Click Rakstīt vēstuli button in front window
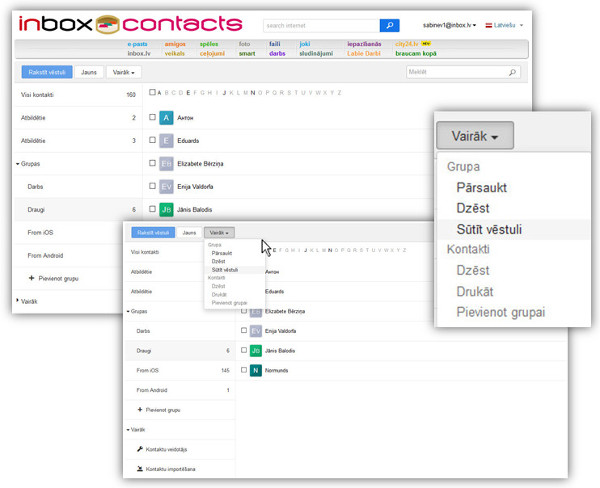This screenshot has height=488, width=600. (x=153, y=232)
